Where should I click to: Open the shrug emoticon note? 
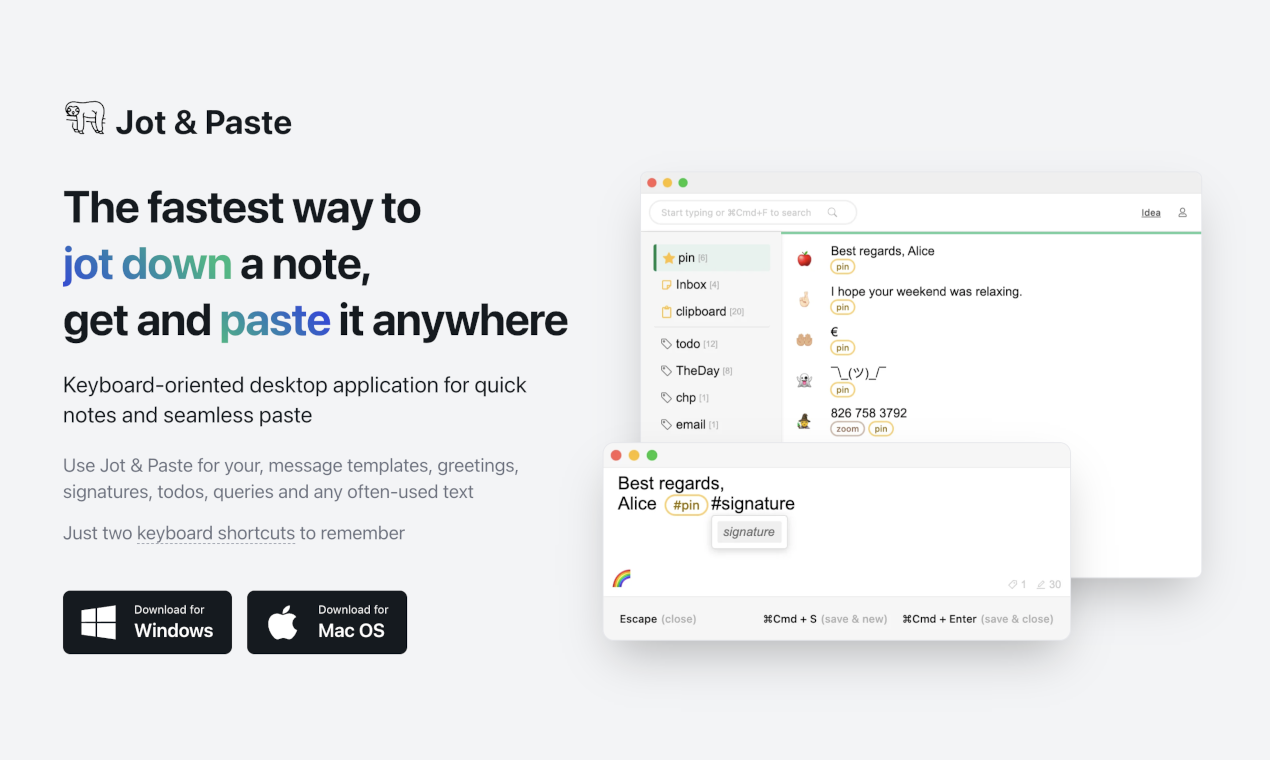click(x=858, y=373)
